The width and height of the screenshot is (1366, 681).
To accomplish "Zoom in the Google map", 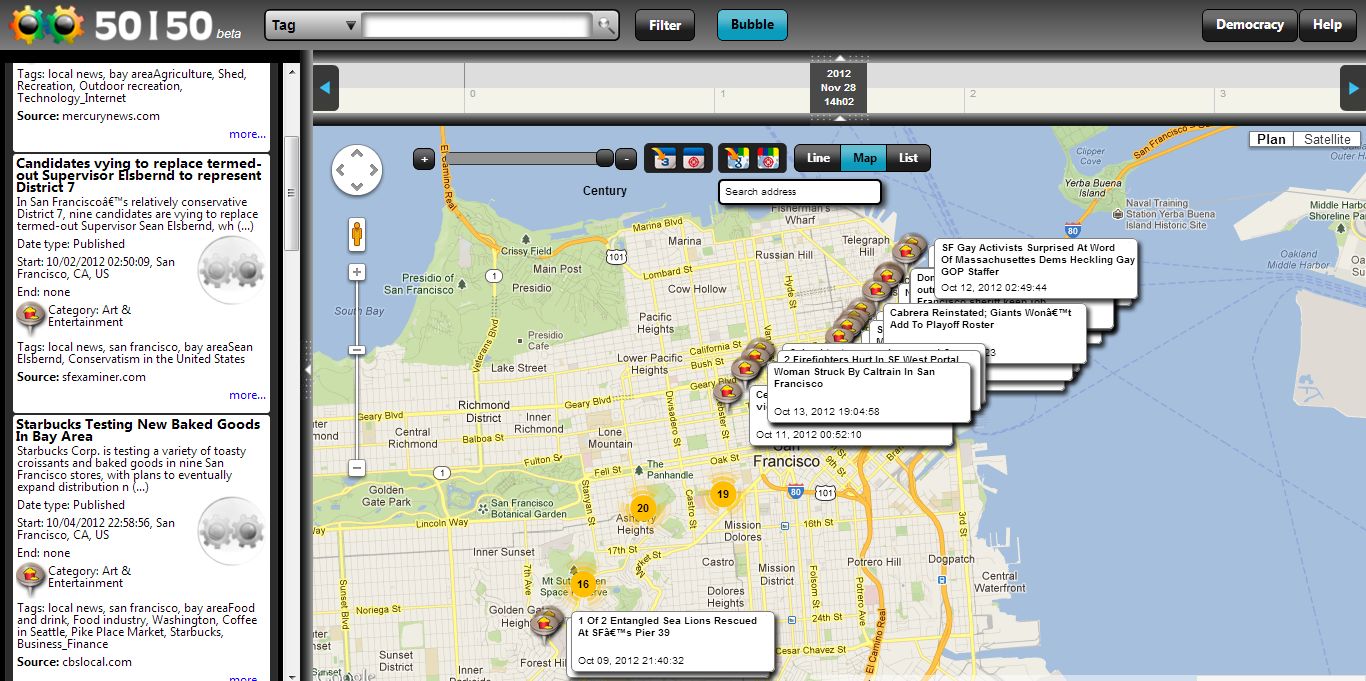I will [357, 272].
